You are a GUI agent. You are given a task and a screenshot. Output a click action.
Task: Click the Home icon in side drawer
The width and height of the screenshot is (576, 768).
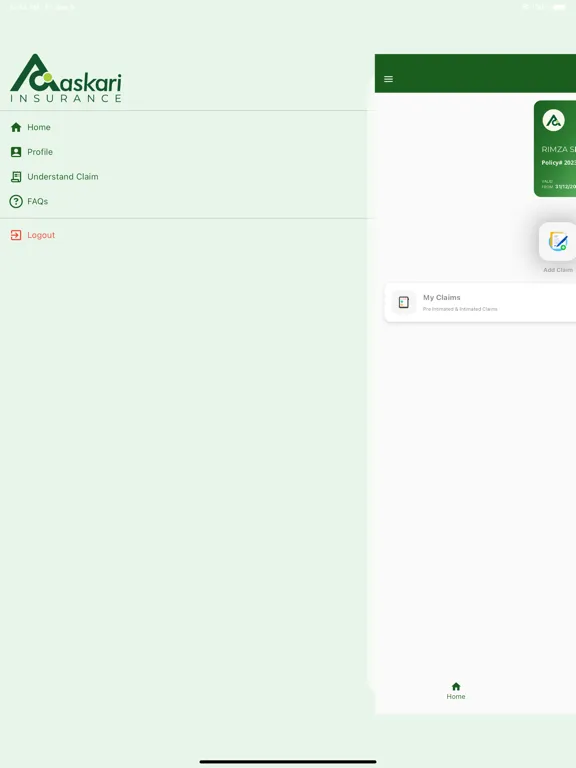(x=16, y=127)
